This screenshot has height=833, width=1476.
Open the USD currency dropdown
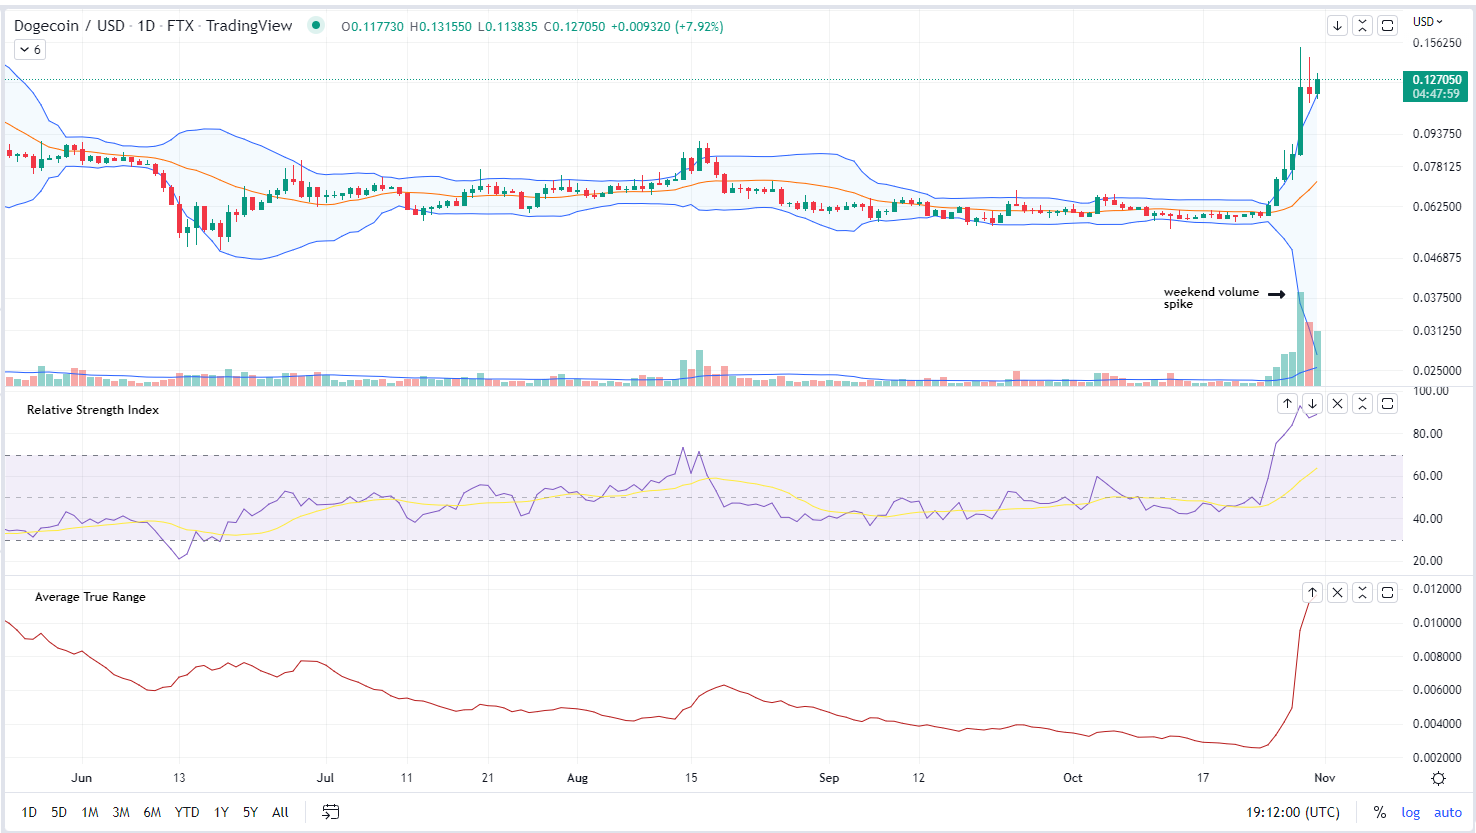1428,22
